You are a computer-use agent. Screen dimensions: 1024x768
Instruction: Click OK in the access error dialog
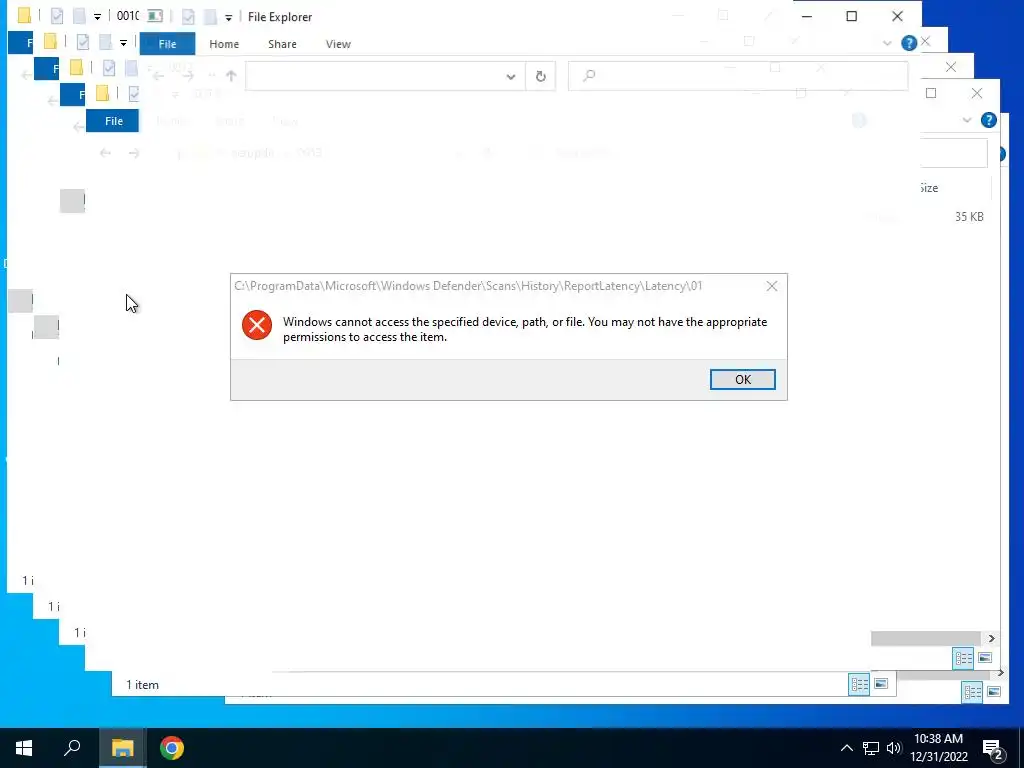743,379
